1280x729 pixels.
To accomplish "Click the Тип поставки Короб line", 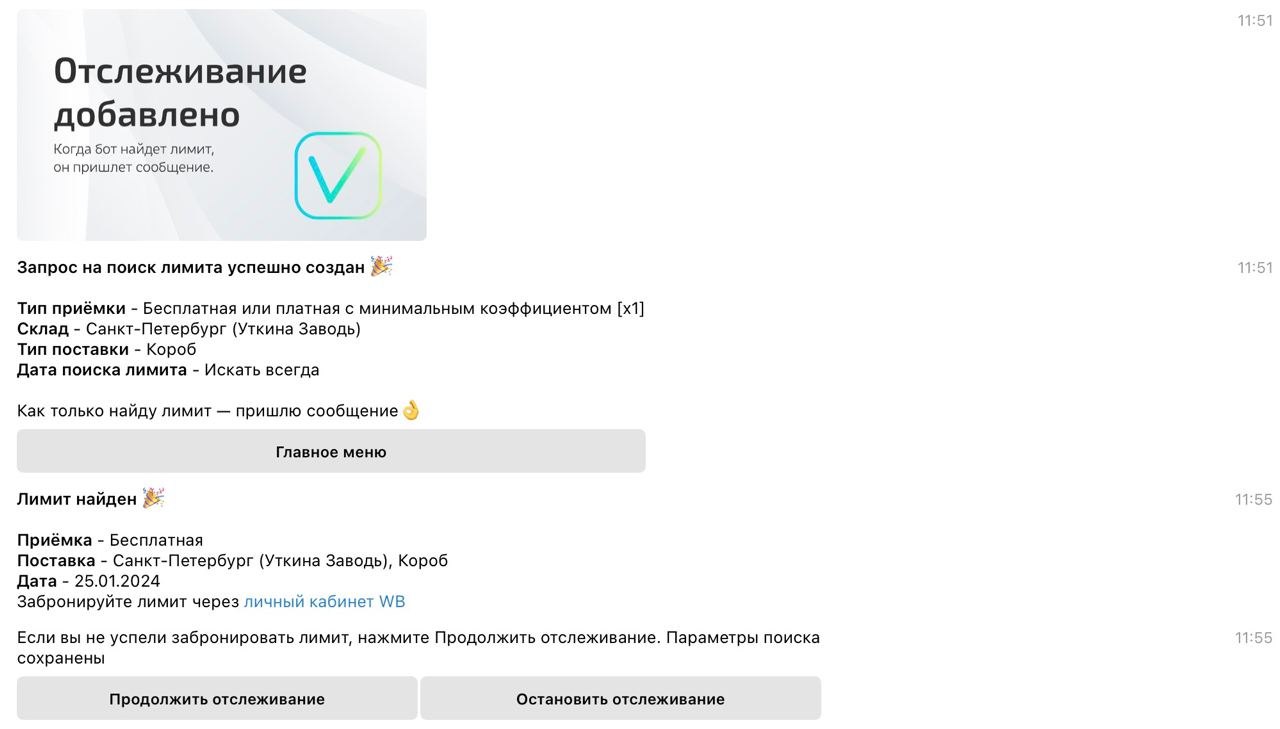I will [x=107, y=349].
